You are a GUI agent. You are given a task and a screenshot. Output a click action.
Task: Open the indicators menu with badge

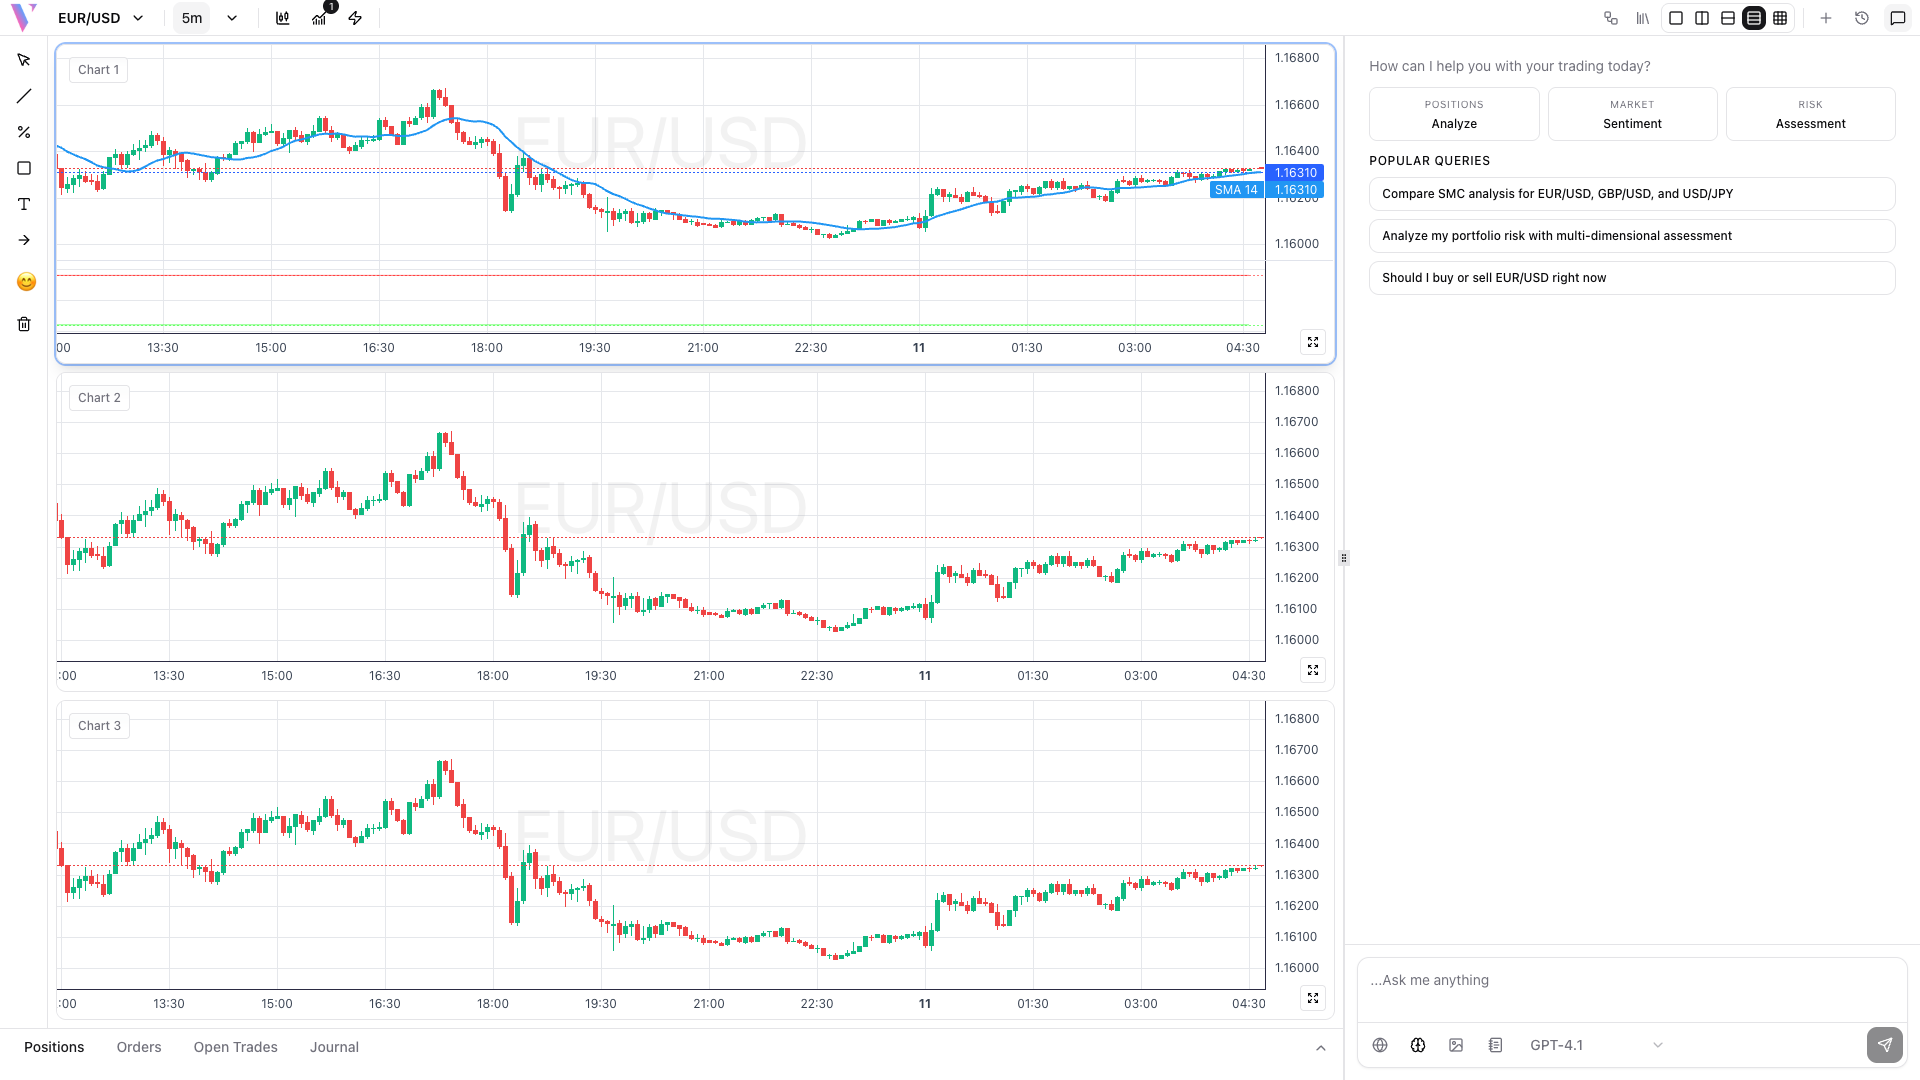[x=320, y=18]
